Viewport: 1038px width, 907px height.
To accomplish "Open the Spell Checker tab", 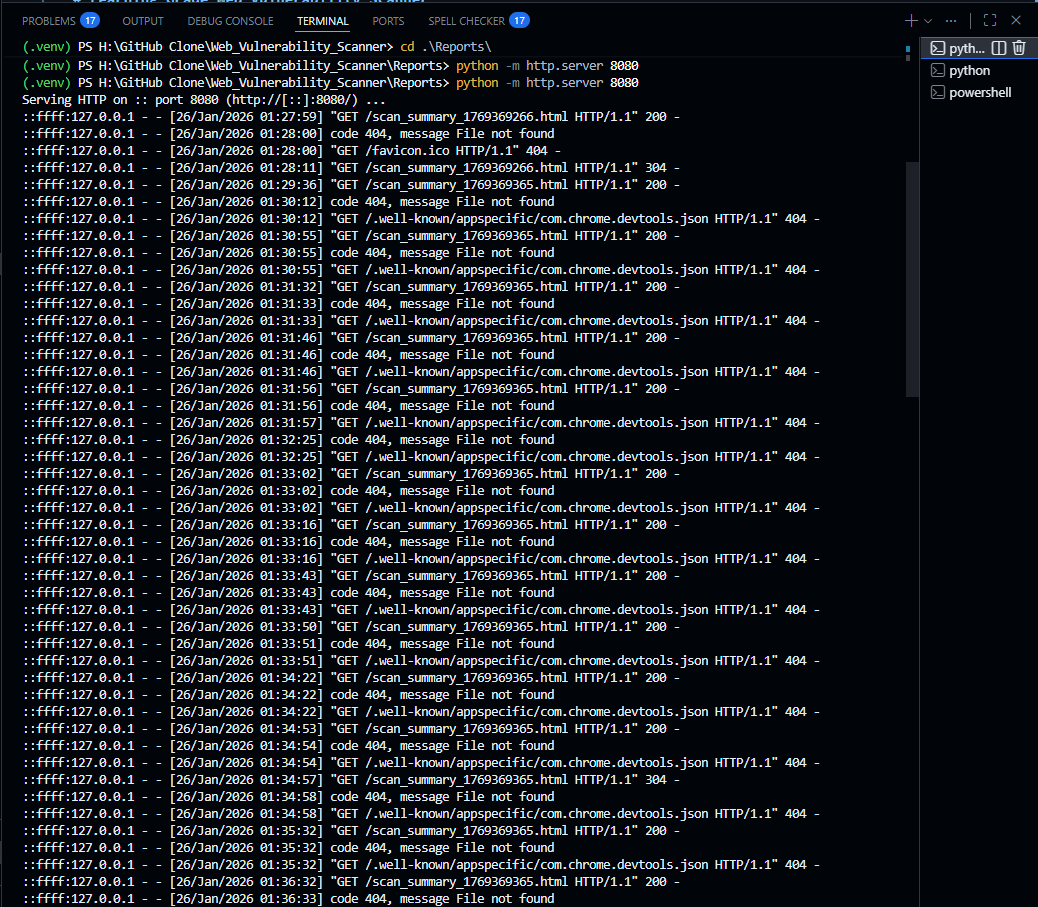I will [466, 21].
